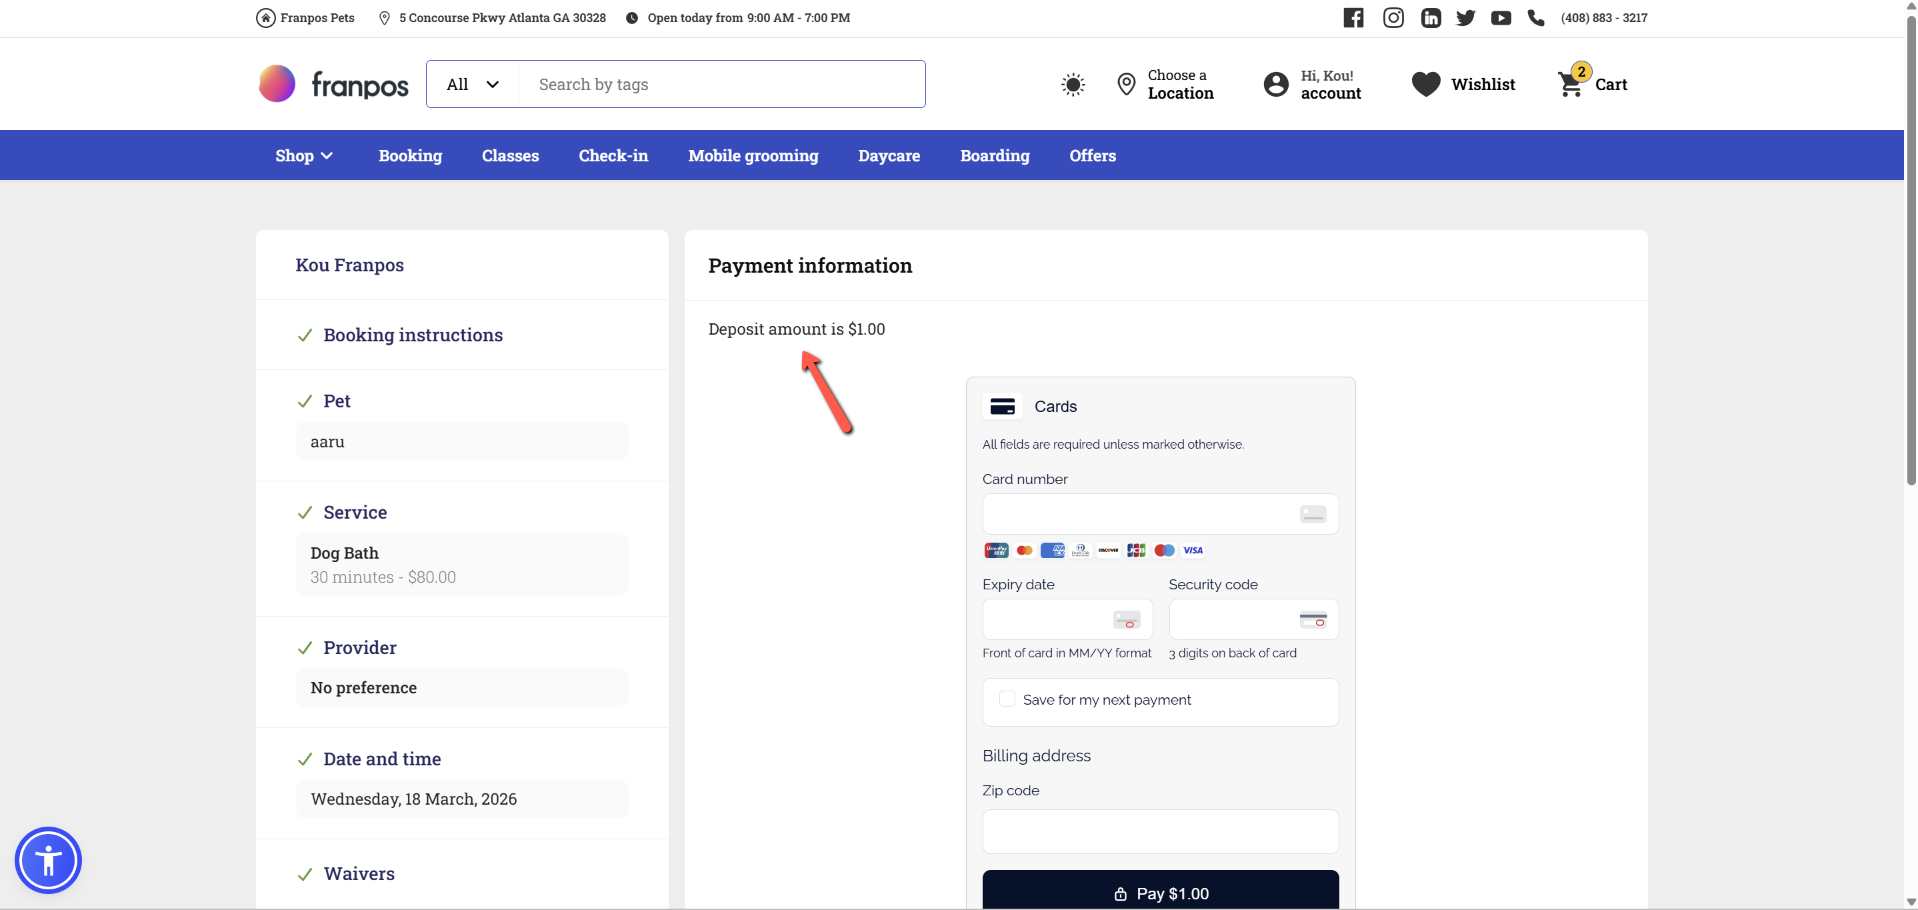
Task: Open the accessibility widget button
Action: 48,860
